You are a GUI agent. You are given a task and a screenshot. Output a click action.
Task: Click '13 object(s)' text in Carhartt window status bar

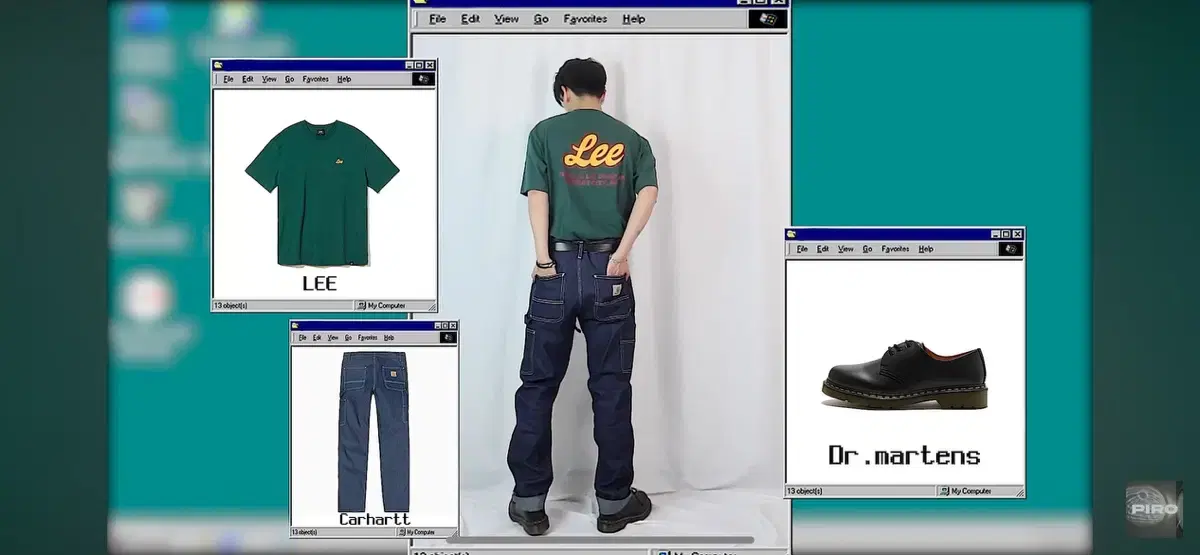coord(305,533)
